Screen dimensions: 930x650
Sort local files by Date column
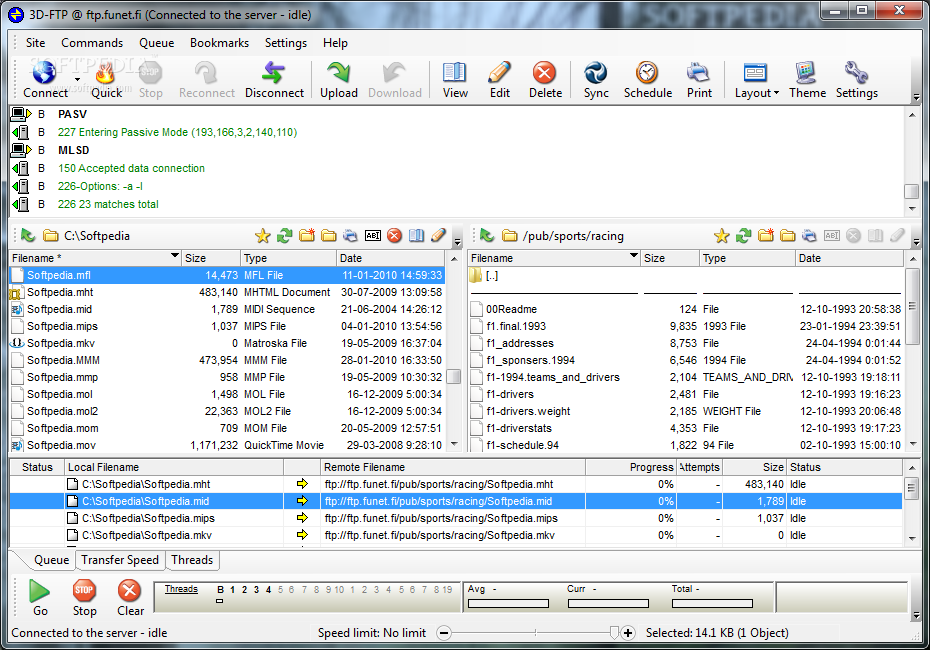390,258
